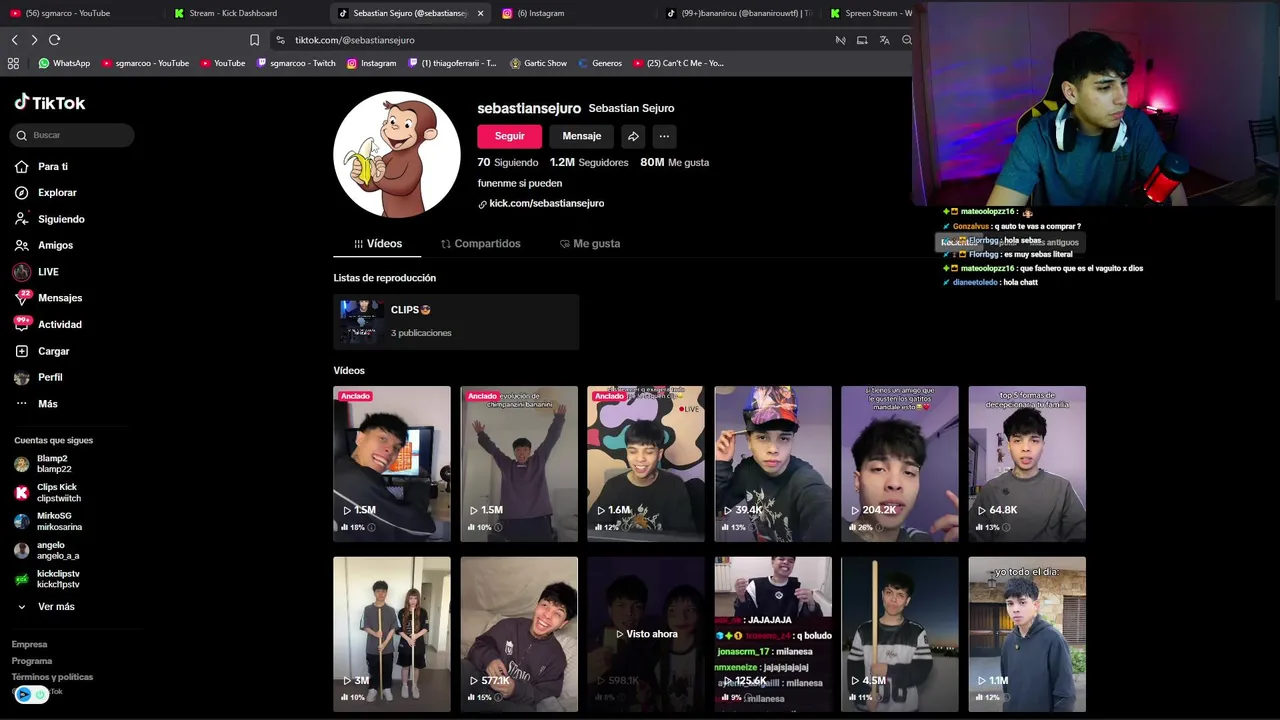Switch to the Compartidos tab
This screenshot has width=1280, height=720.
pos(481,244)
